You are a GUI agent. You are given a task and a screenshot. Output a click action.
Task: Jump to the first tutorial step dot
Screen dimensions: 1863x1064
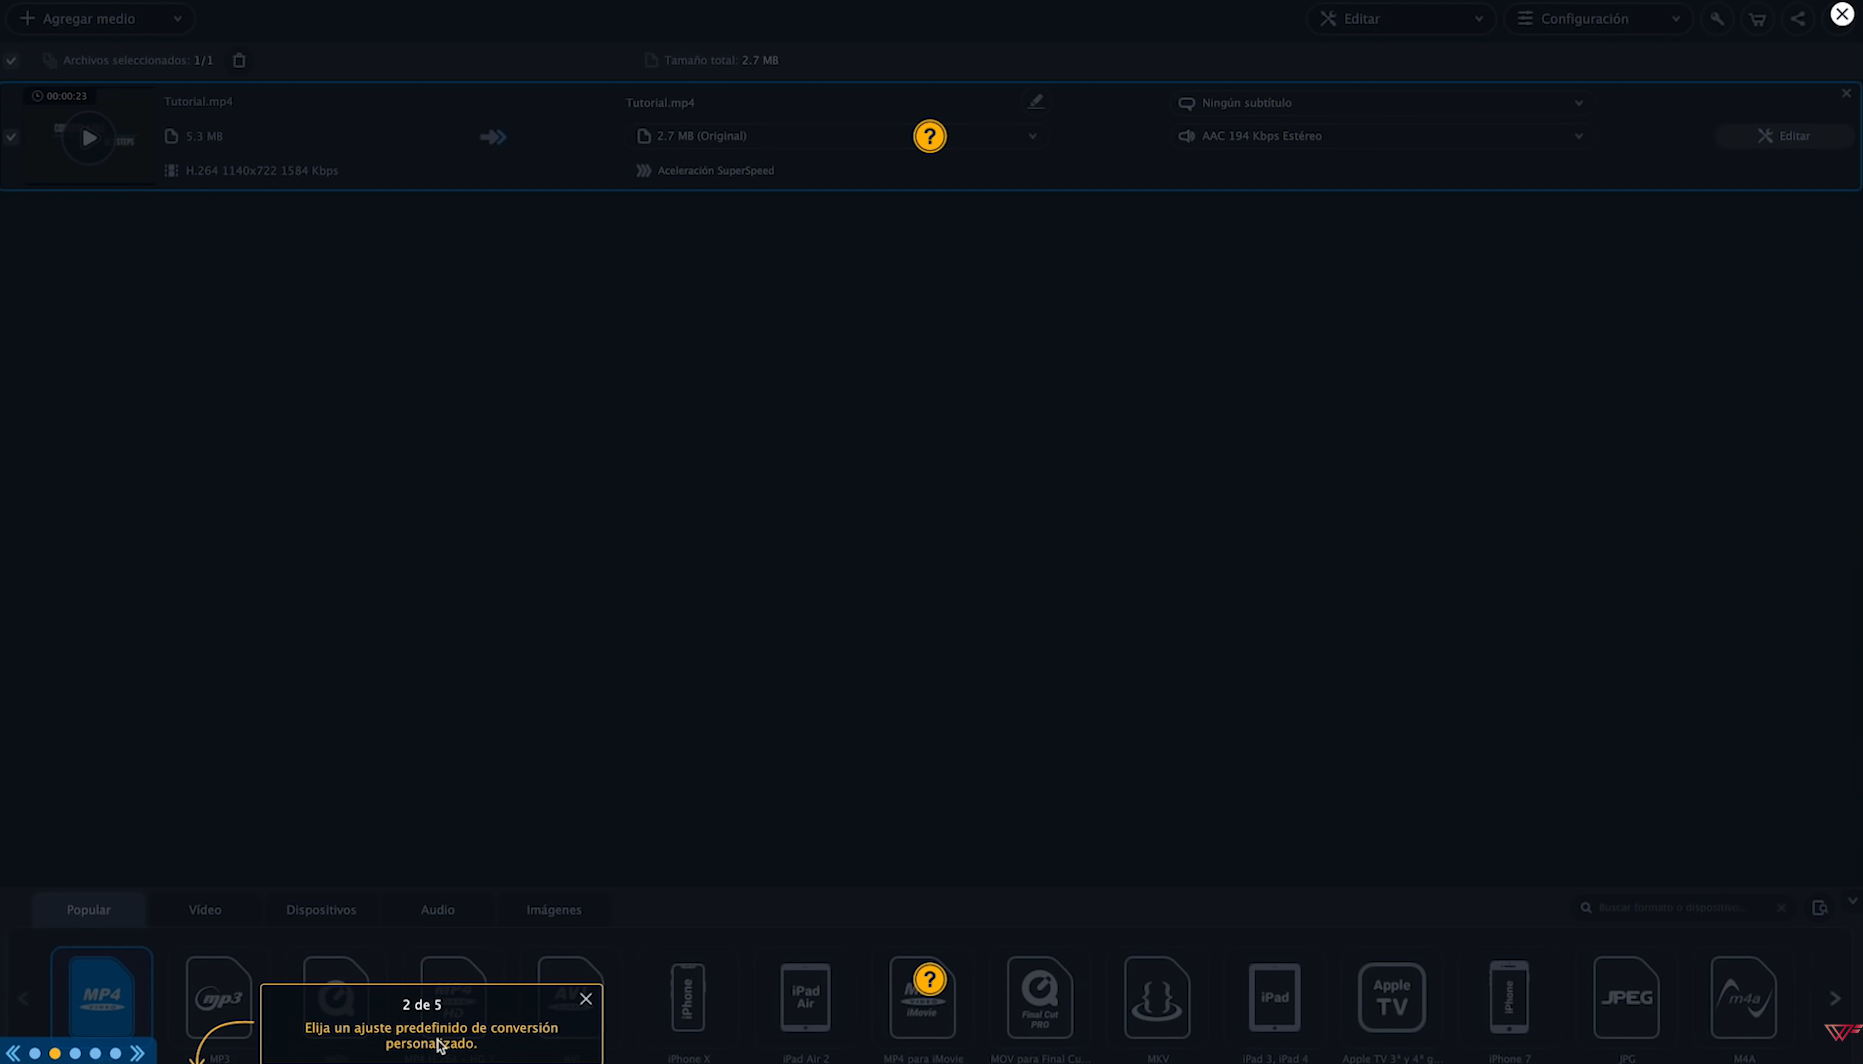(x=35, y=1053)
